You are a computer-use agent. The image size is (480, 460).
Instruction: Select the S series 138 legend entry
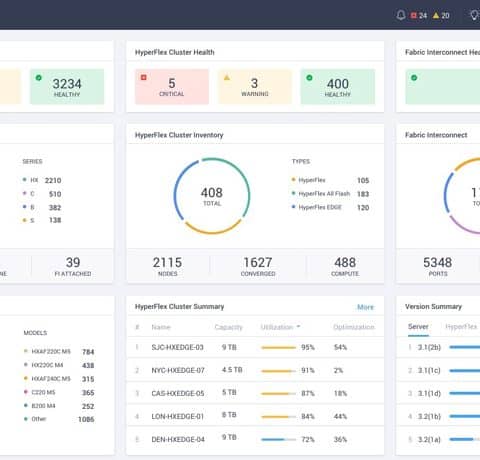tap(42, 220)
